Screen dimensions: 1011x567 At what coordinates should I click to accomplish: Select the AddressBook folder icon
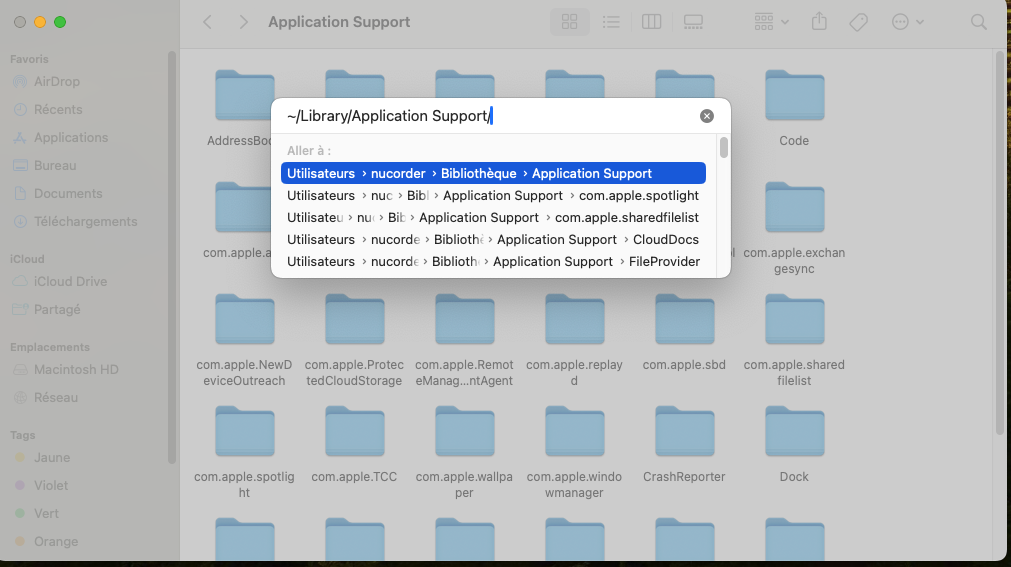tap(244, 95)
